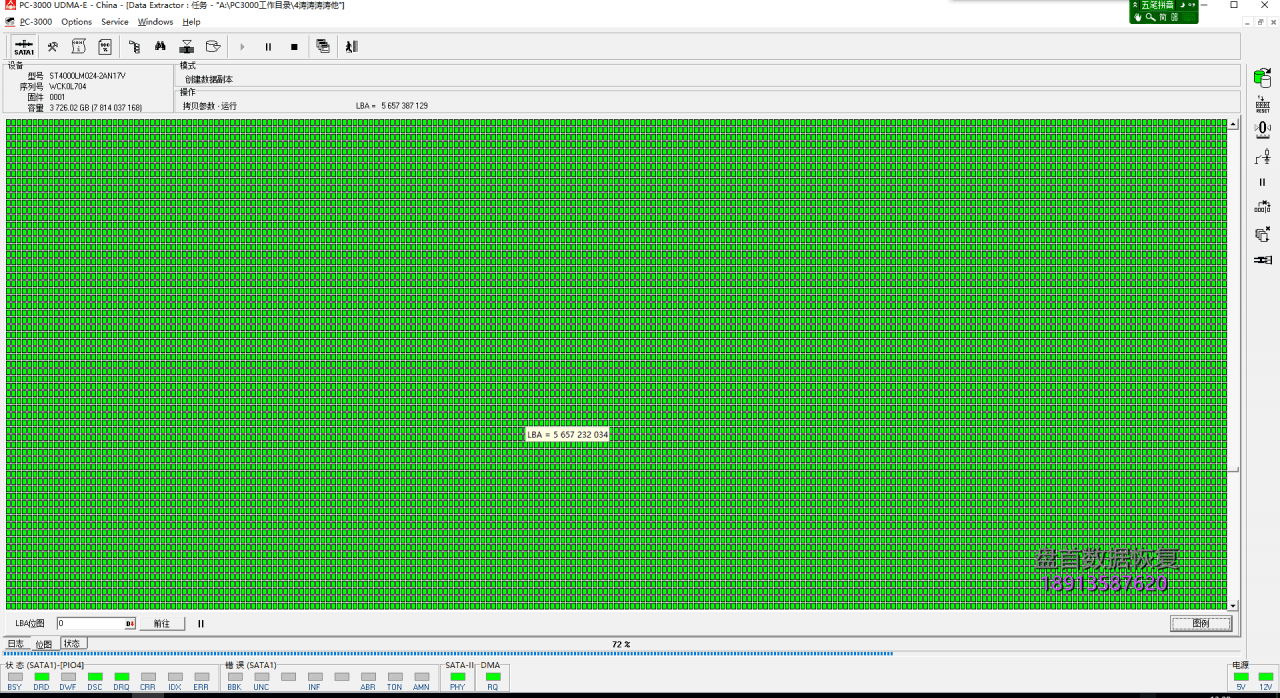The height and width of the screenshot is (698, 1280).
Task: Switch to the 位图 map tab
Action: (44, 644)
